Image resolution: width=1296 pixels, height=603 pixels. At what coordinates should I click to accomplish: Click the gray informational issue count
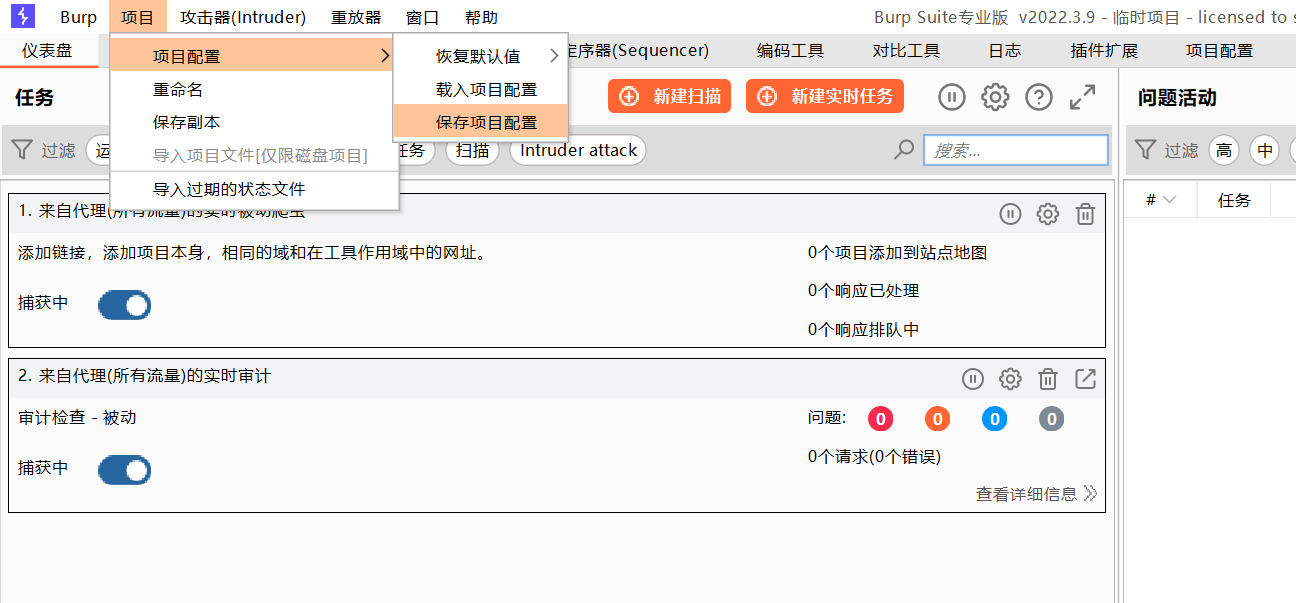(x=1051, y=419)
